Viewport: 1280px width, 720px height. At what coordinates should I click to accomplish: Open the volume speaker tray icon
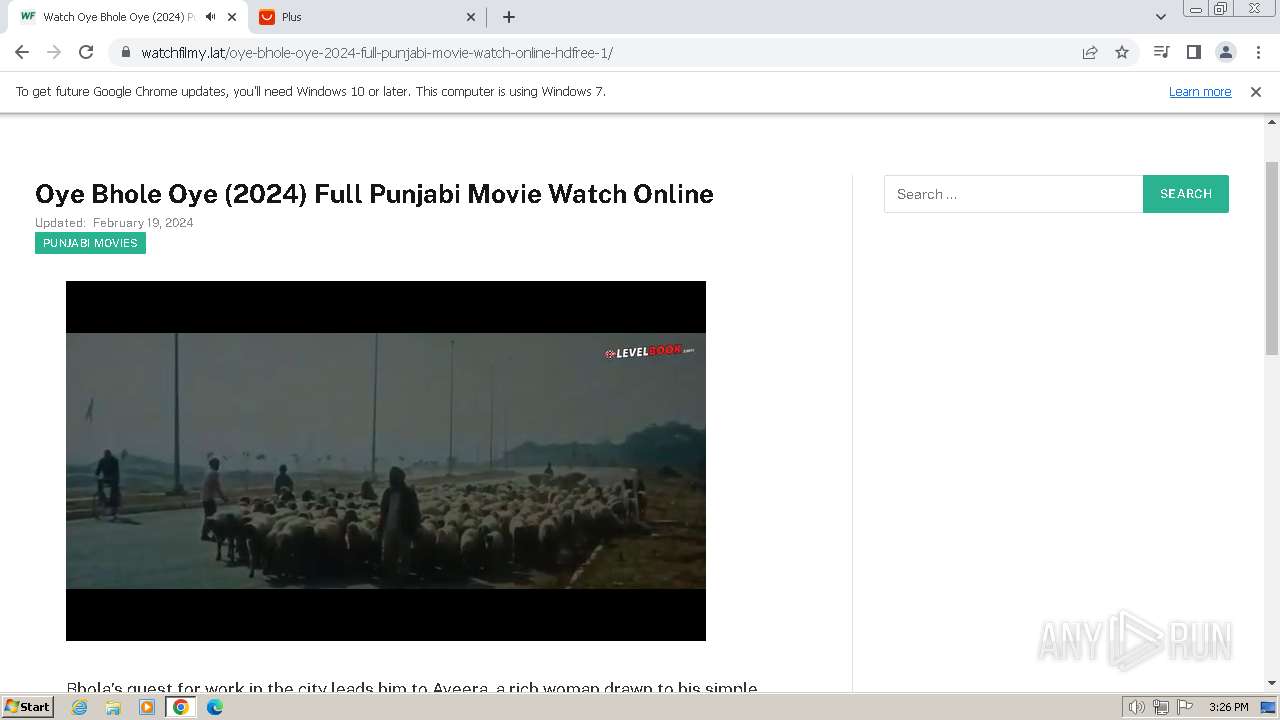pos(1137,707)
